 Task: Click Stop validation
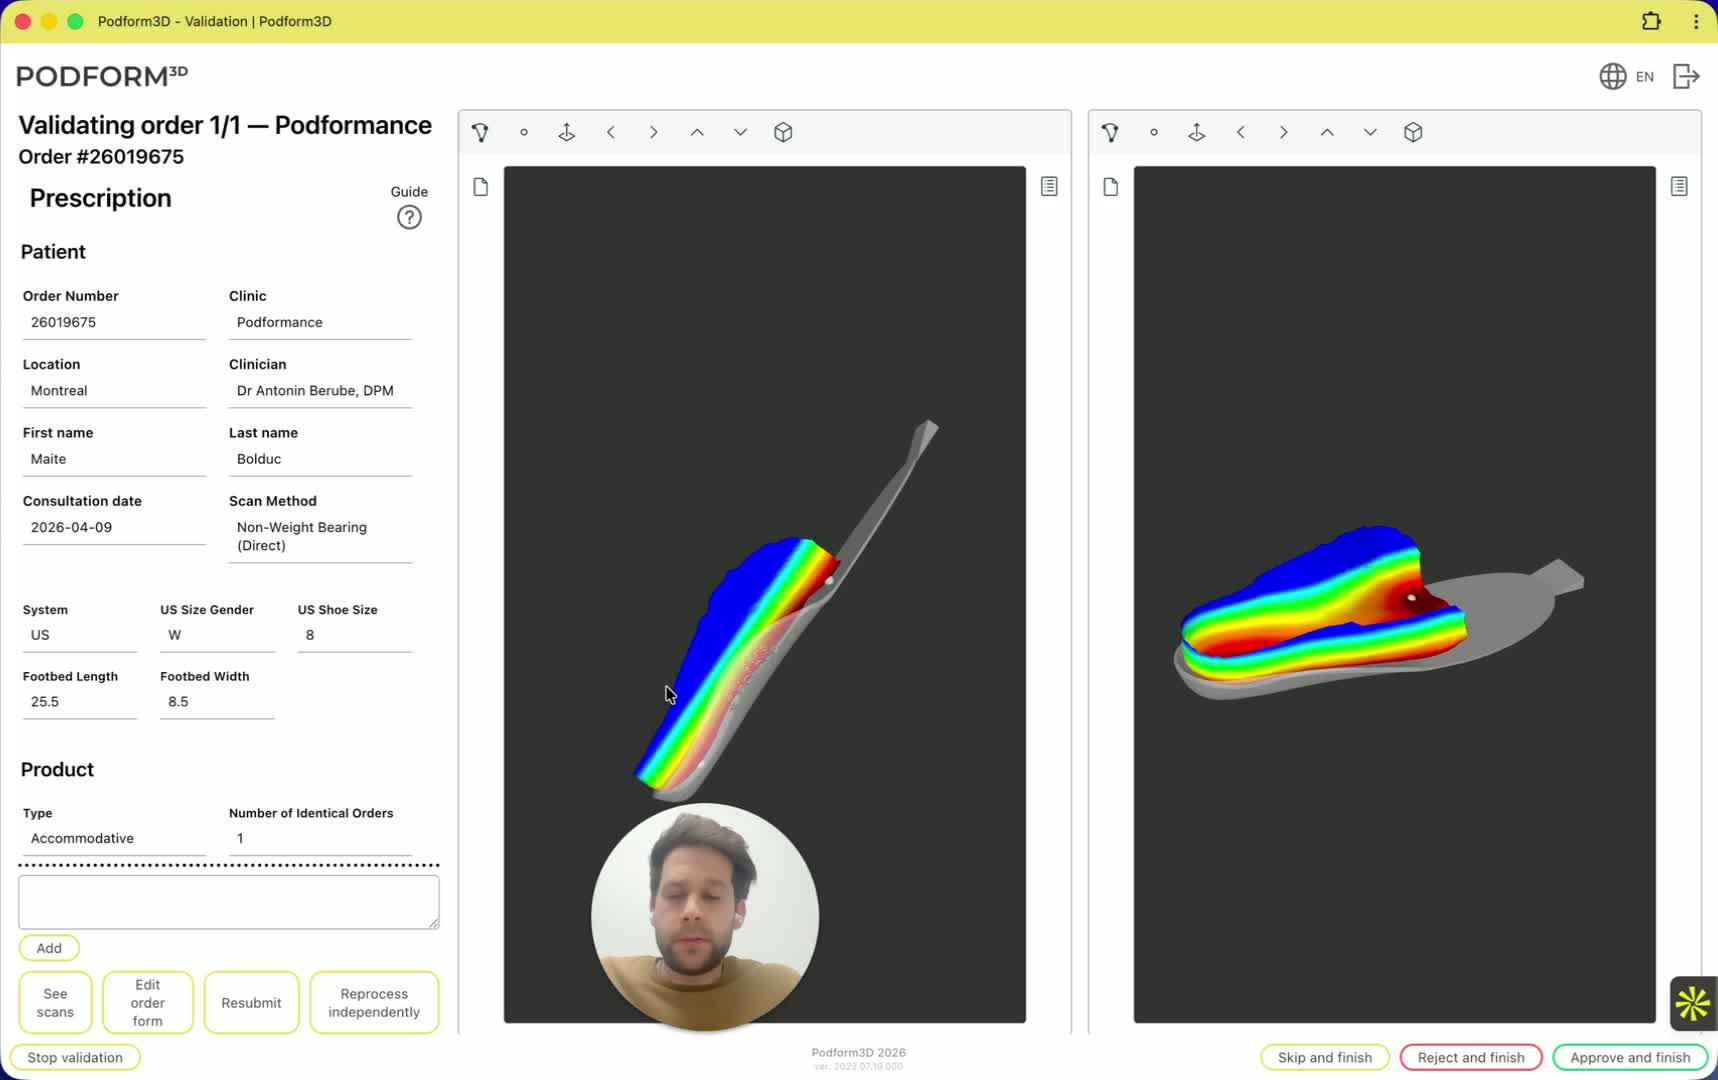pyautogui.click(x=75, y=1057)
